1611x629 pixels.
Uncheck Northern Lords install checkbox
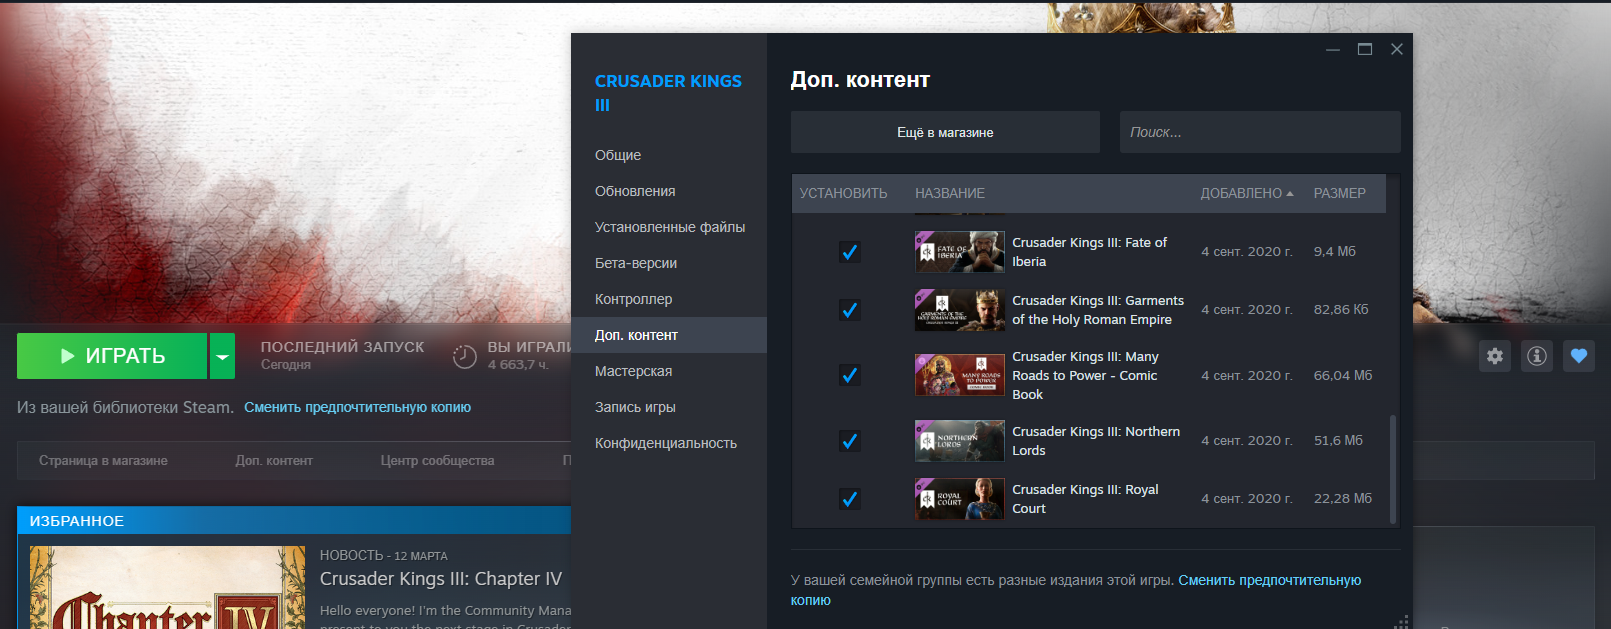coord(850,441)
